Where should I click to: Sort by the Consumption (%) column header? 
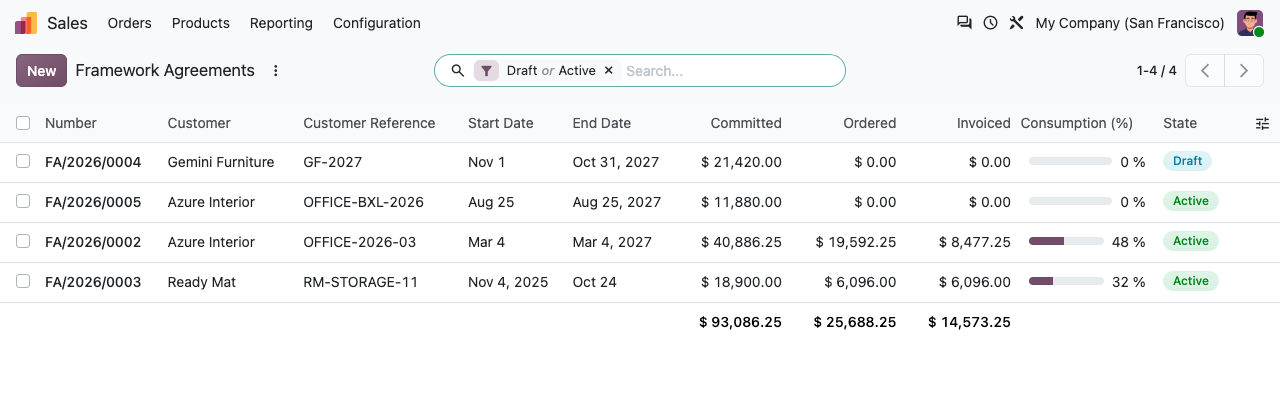click(x=1077, y=123)
